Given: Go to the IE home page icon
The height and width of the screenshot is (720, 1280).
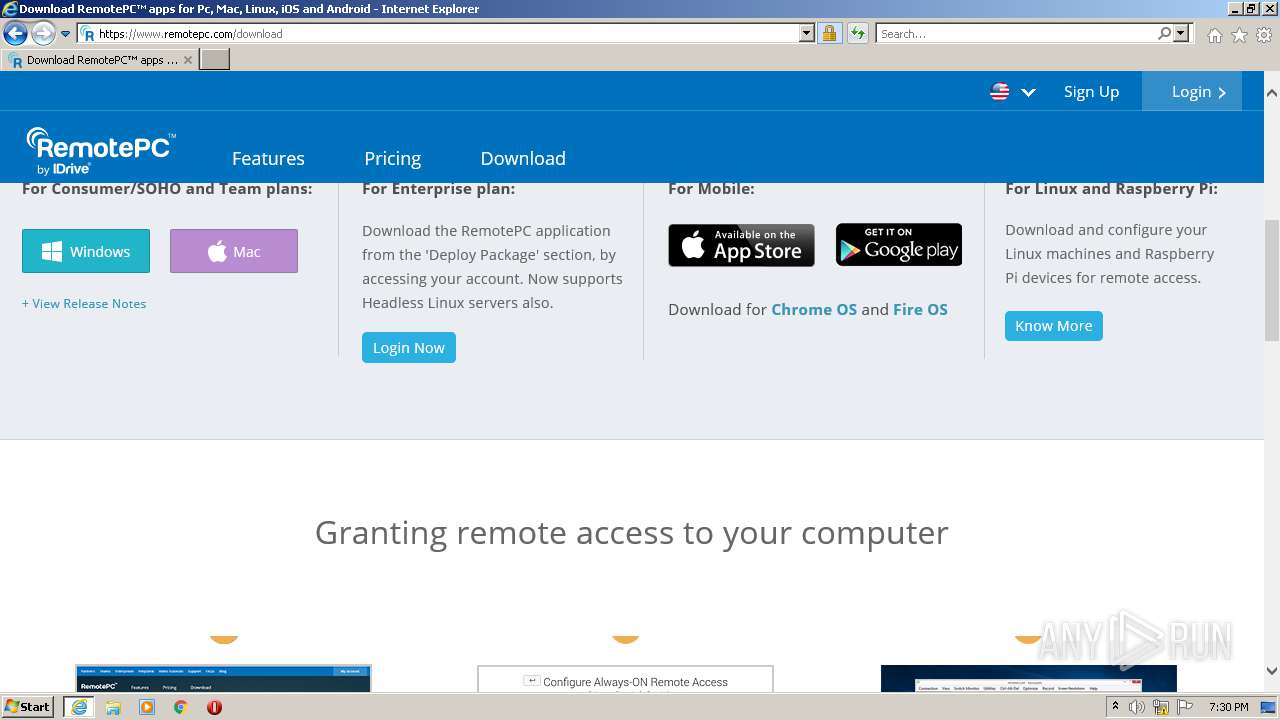Looking at the screenshot, I should [x=1214, y=35].
